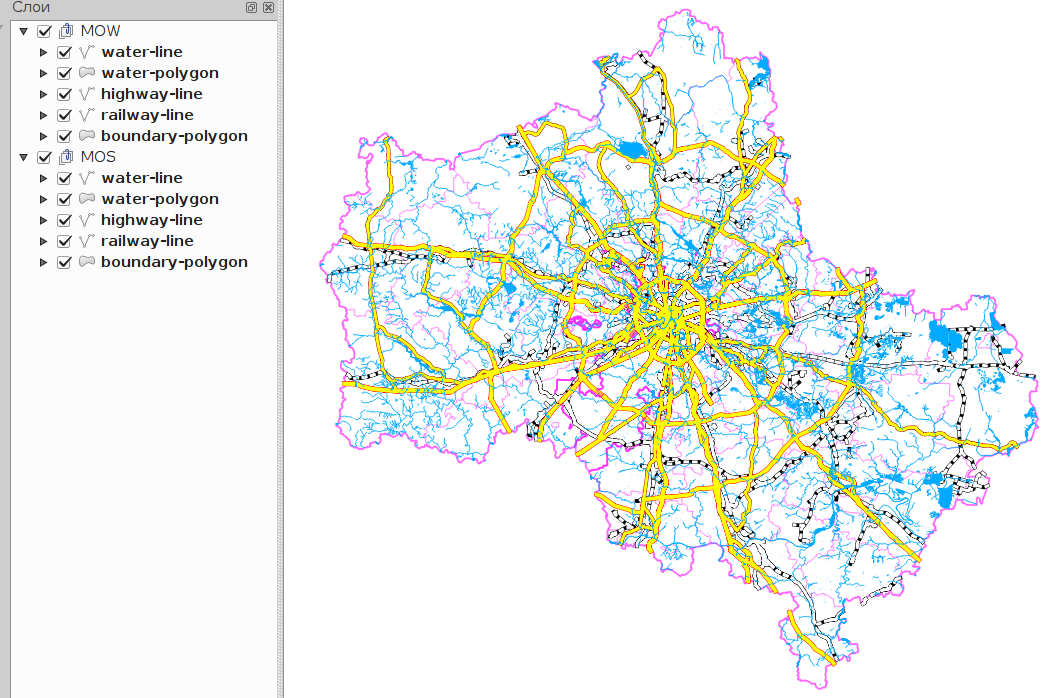
Task: Select water-line layer under MOS
Action: coord(142,178)
